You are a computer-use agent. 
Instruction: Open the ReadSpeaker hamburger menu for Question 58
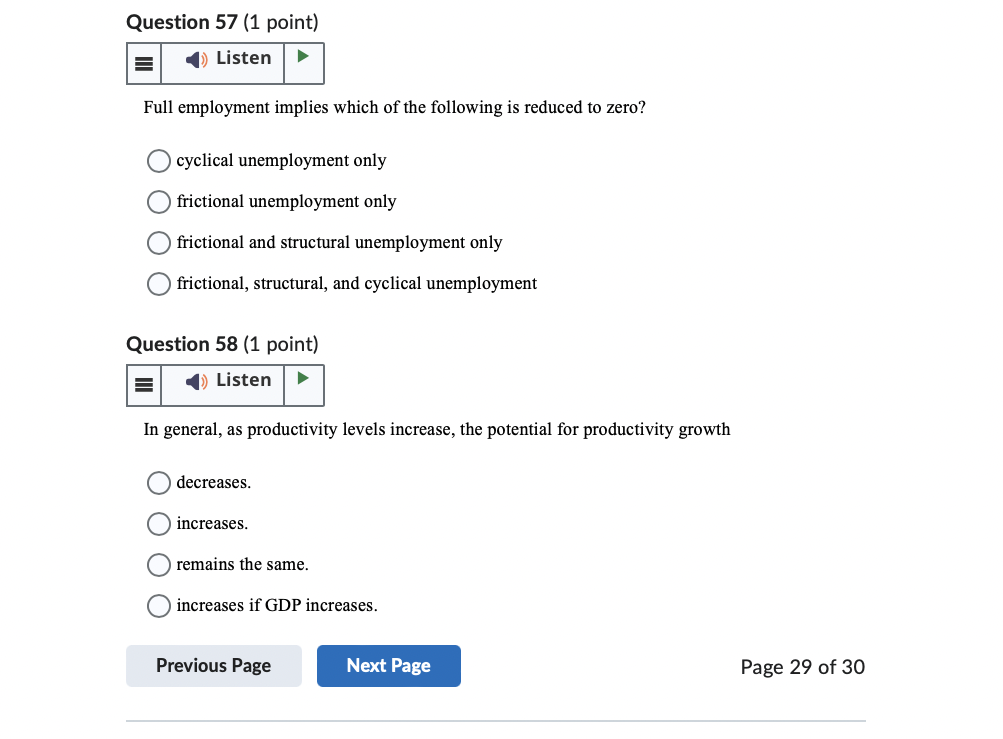click(143, 384)
